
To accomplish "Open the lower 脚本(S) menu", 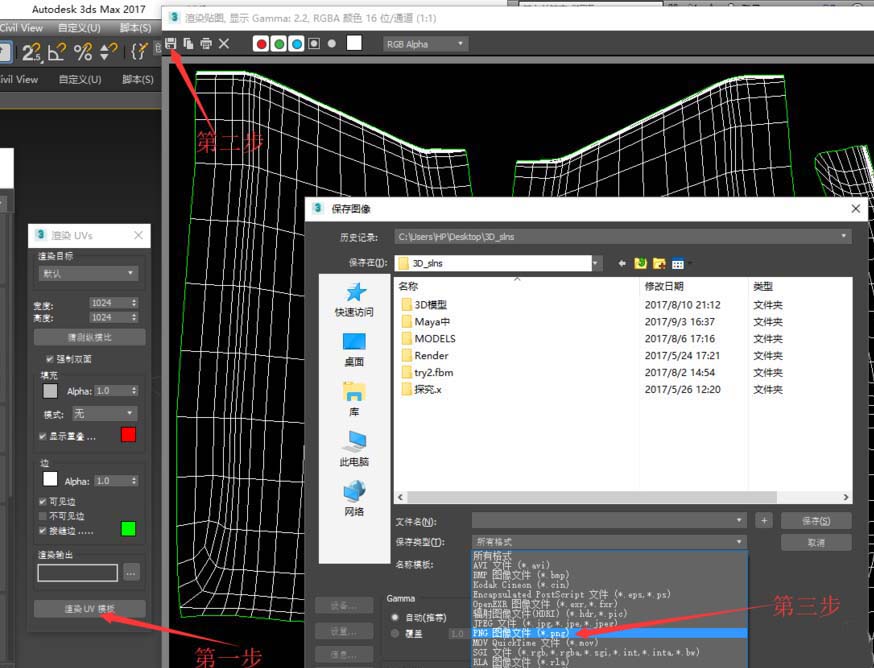I will pyautogui.click(x=138, y=79).
